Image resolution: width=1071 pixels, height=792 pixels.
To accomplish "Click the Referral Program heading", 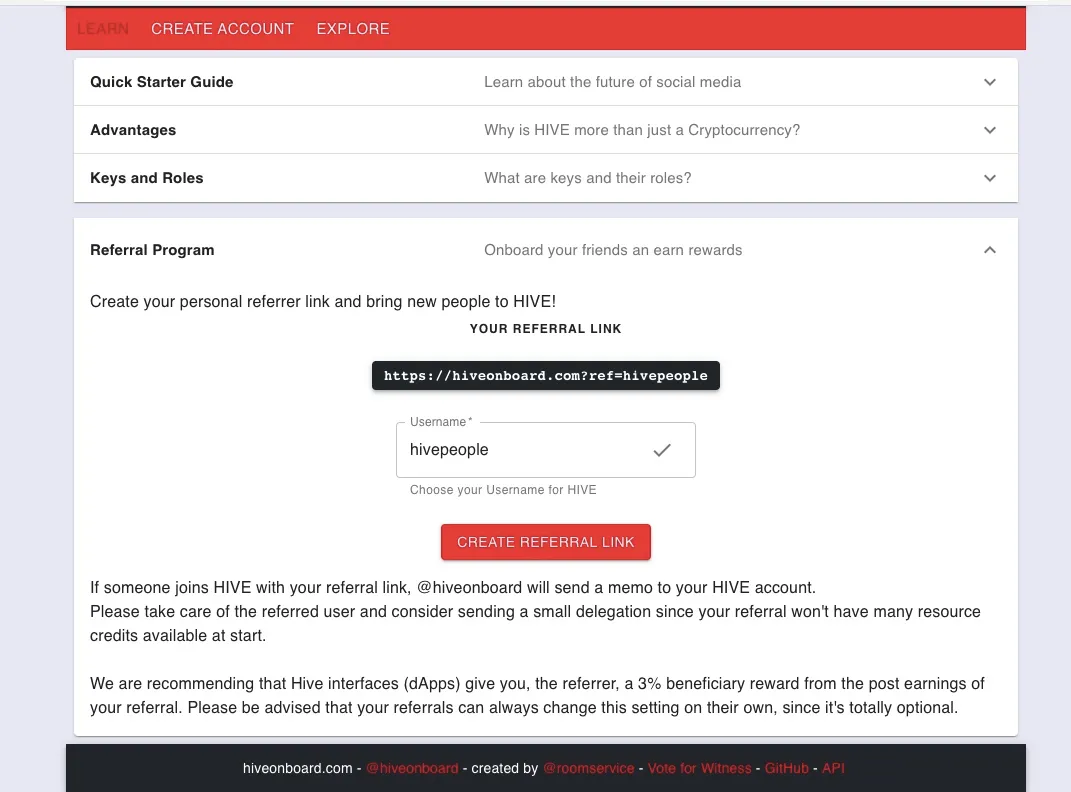I will [x=152, y=250].
